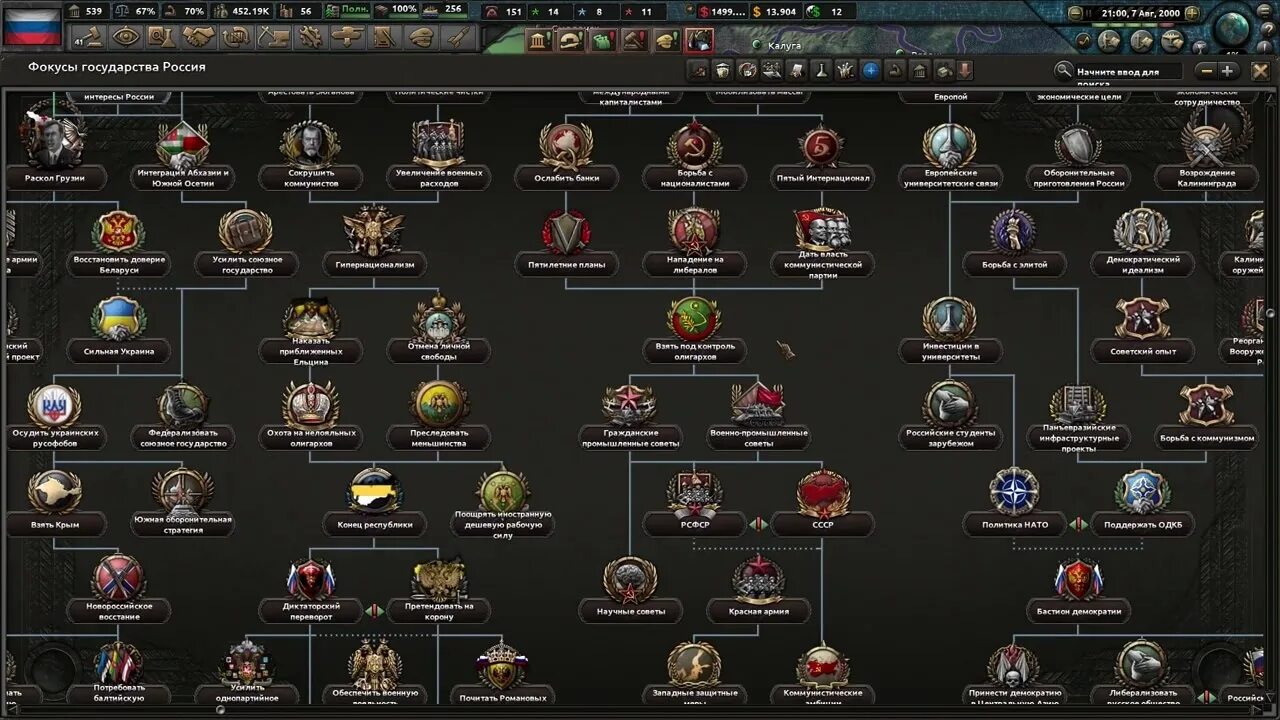The height and width of the screenshot is (720, 1280).
Task: Open the officer cap button
Action: click(x=421, y=37)
